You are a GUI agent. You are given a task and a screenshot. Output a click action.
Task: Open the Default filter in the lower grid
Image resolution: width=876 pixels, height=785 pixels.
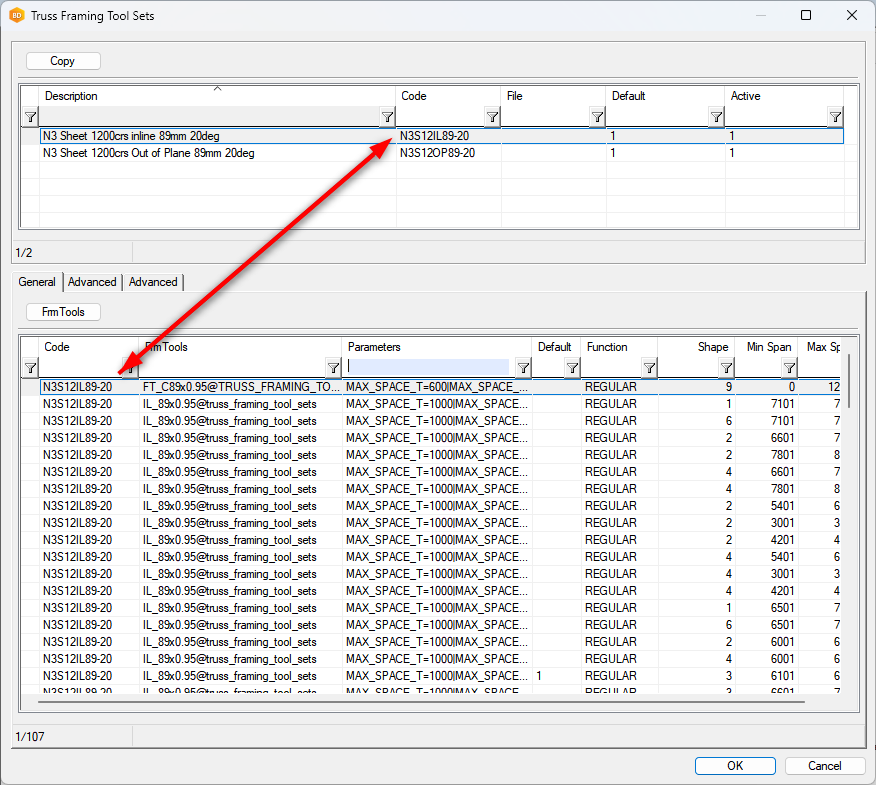(x=572, y=368)
